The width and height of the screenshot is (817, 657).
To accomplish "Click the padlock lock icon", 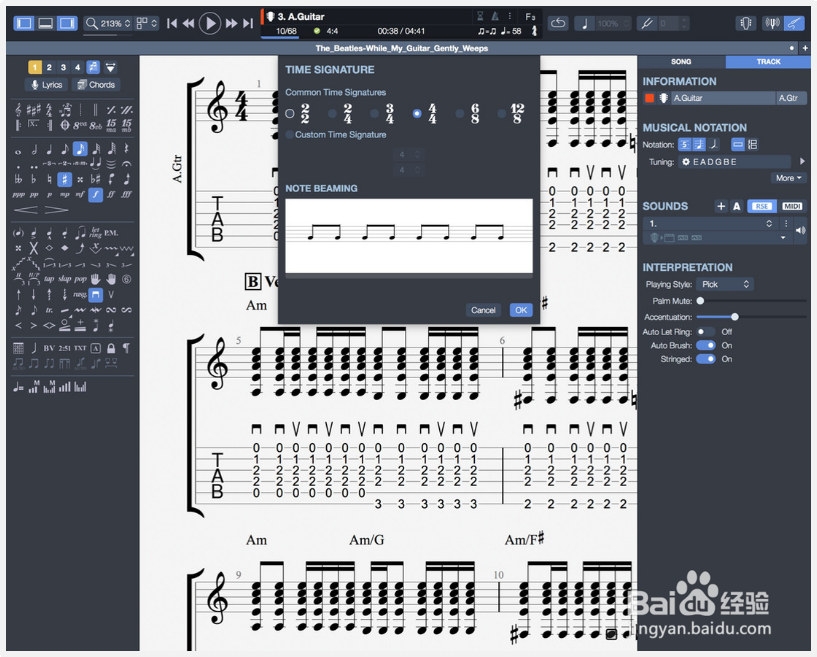I will coord(111,348).
